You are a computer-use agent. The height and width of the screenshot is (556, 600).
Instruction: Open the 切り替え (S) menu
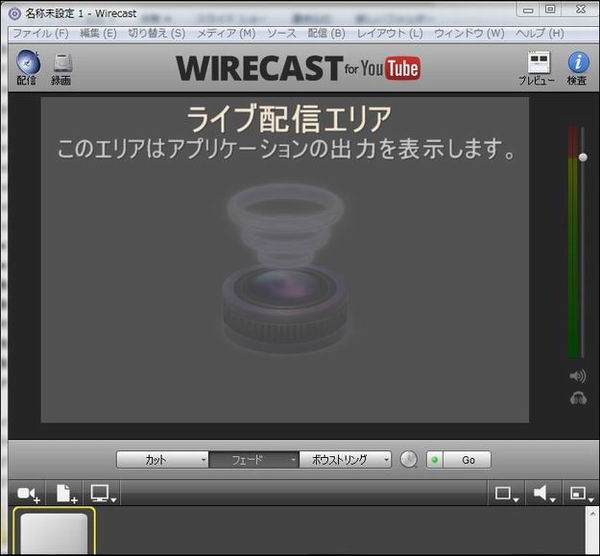(x=156, y=34)
